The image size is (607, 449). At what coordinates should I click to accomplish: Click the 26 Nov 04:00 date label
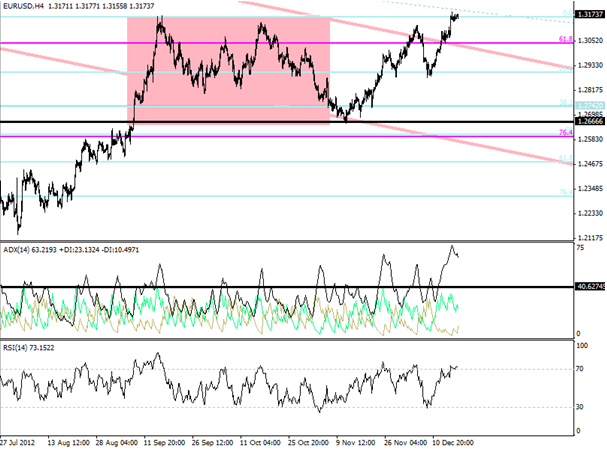pyautogui.click(x=405, y=442)
